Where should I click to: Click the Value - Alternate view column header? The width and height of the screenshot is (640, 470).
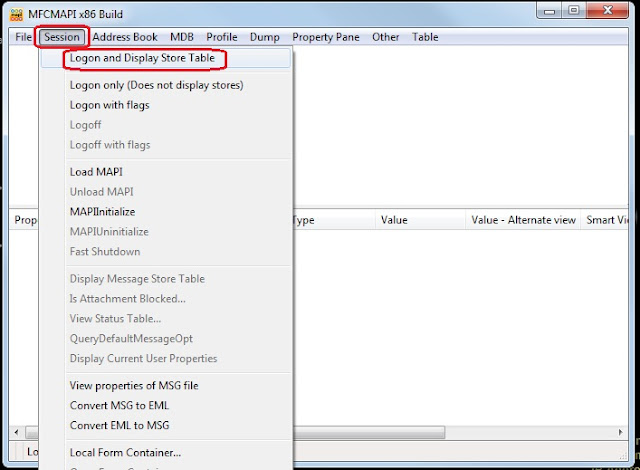pos(523,220)
